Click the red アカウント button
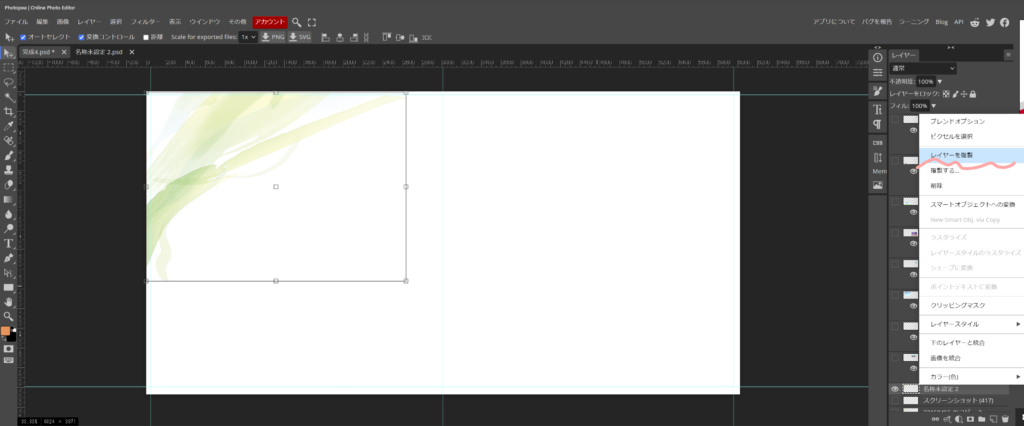Viewport: 1024px width, 426px height. [269, 21]
